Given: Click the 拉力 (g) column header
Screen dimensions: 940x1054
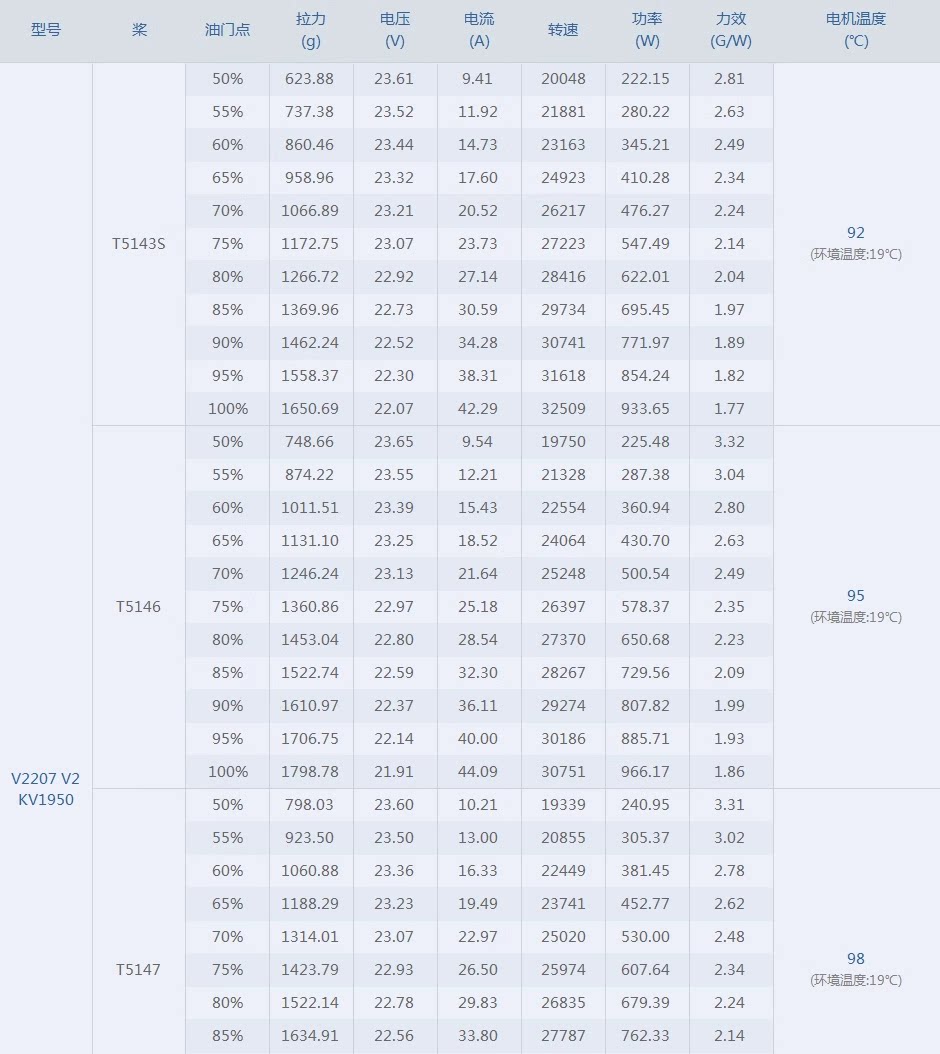Looking at the screenshot, I should tap(311, 30).
